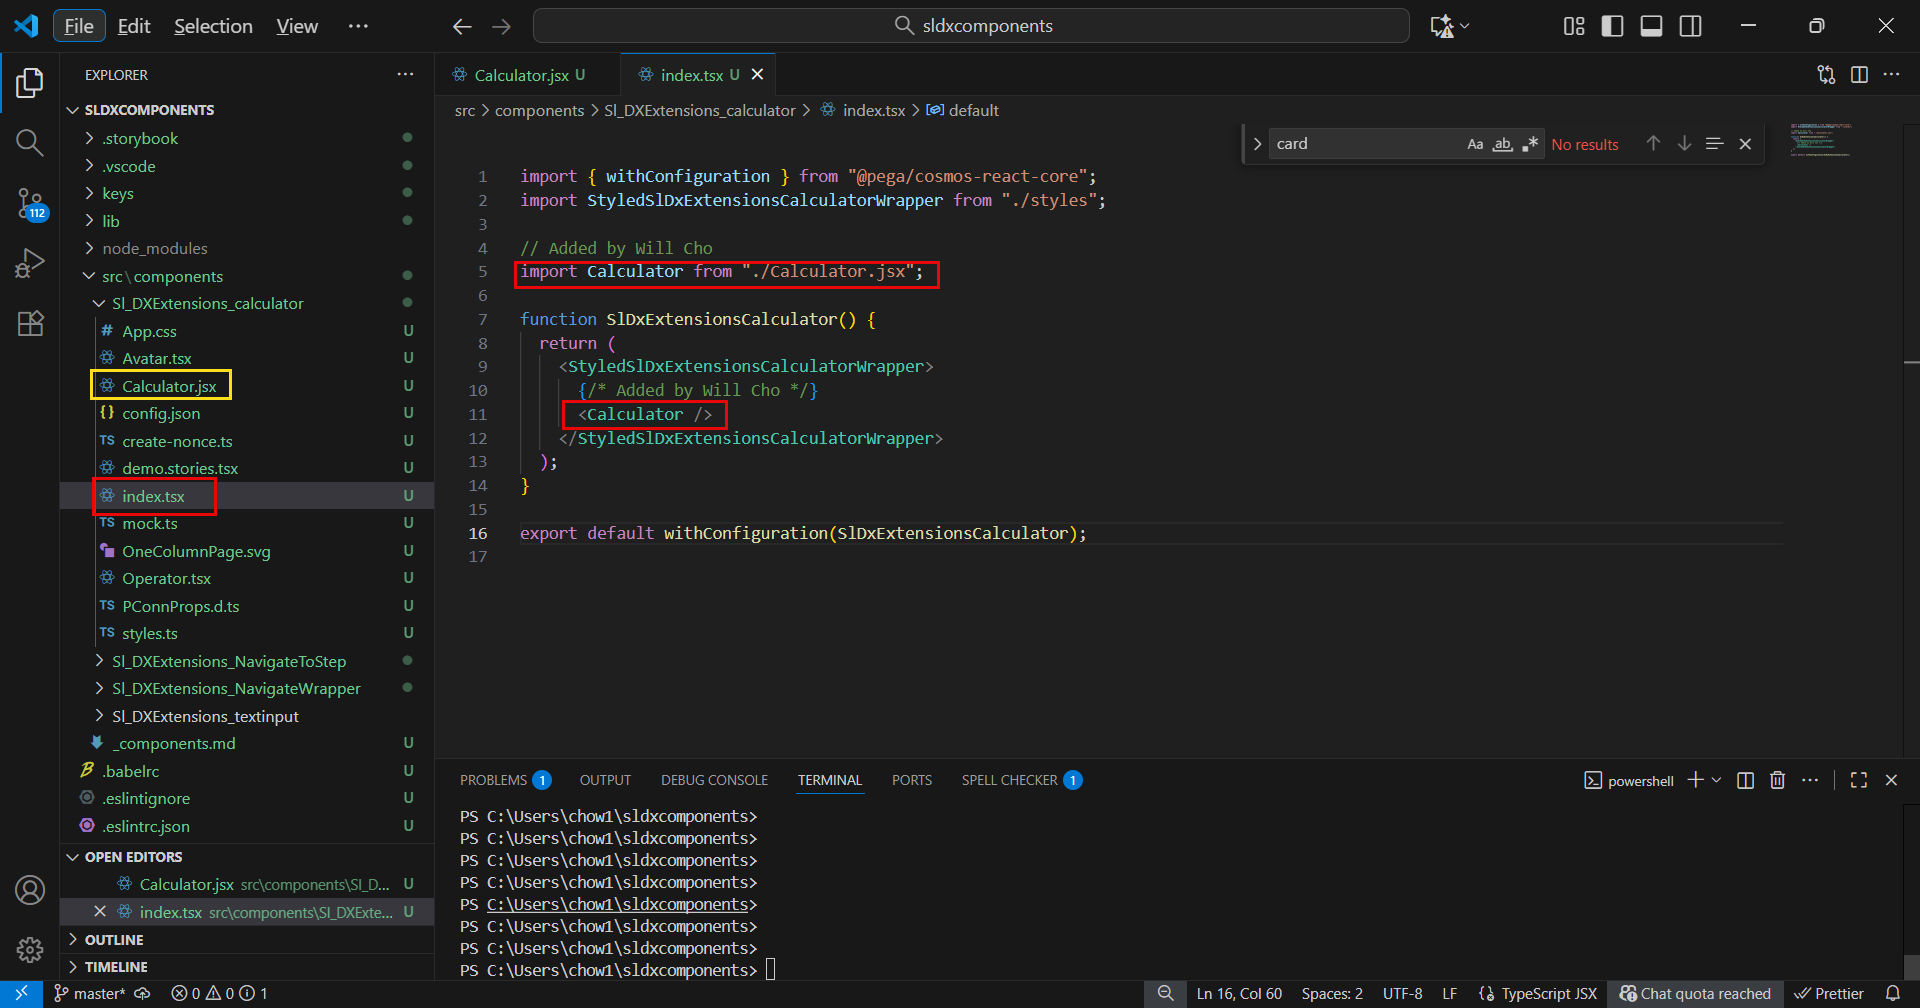1920x1008 pixels.
Task: Expand the SI_DXExtensions_textinput folder
Action: coord(205,716)
